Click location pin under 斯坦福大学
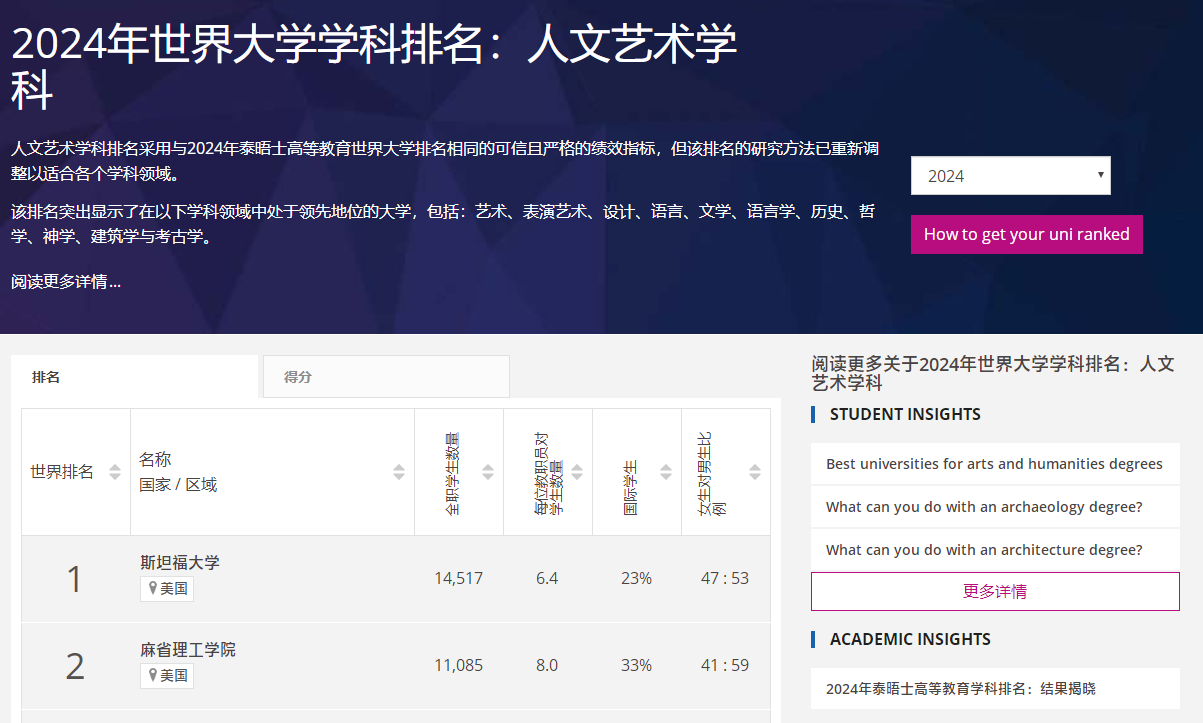1203x723 pixels. pos(153,589)
